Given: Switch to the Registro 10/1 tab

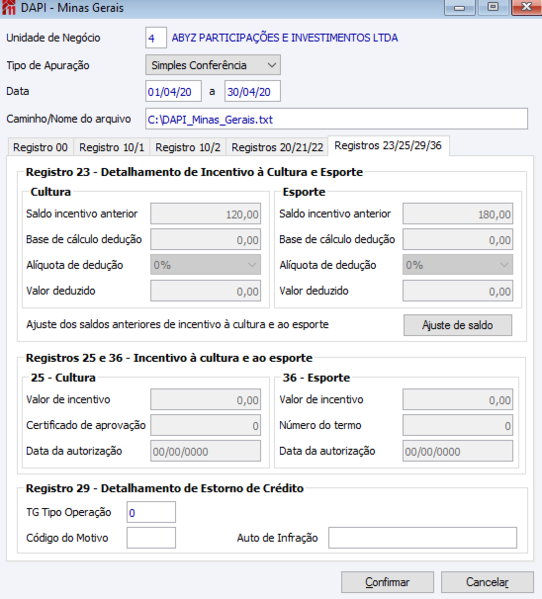Looking at the screenshot, I should [x=112, y=147].
